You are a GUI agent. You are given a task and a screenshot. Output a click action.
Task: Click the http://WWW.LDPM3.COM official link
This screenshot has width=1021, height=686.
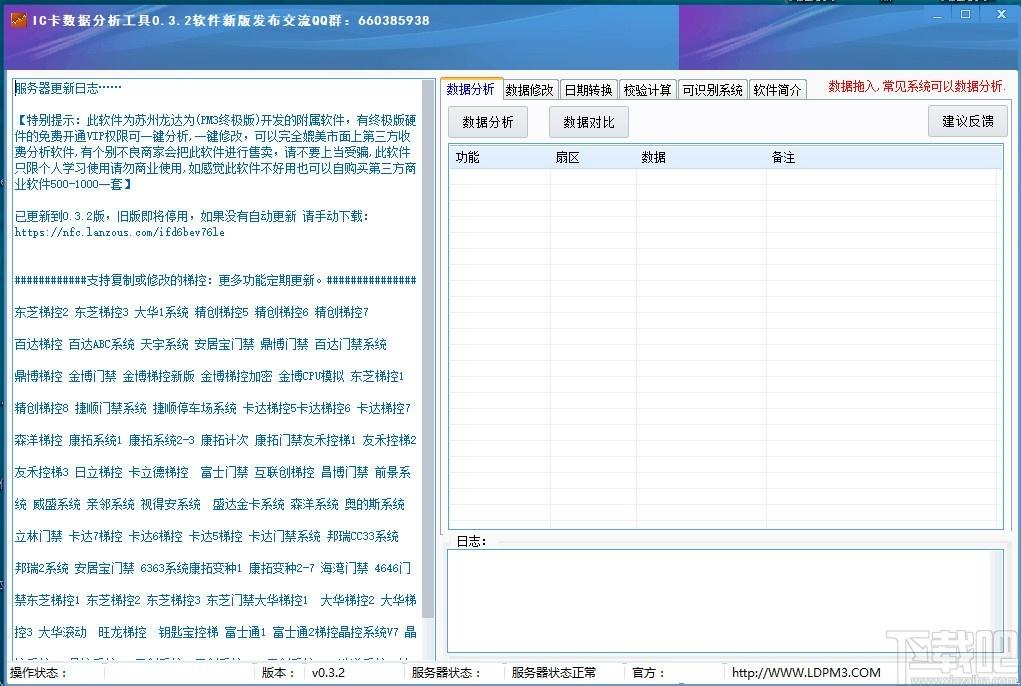[x=806, y=672]
